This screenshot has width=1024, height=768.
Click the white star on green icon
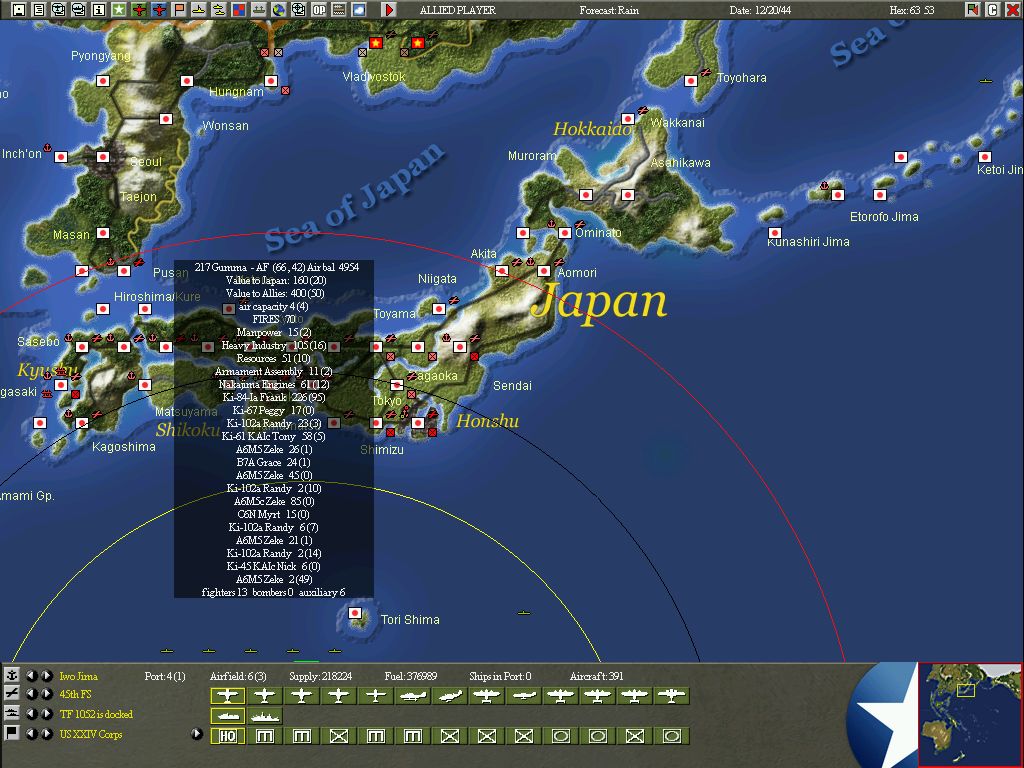tap(119, 10)
